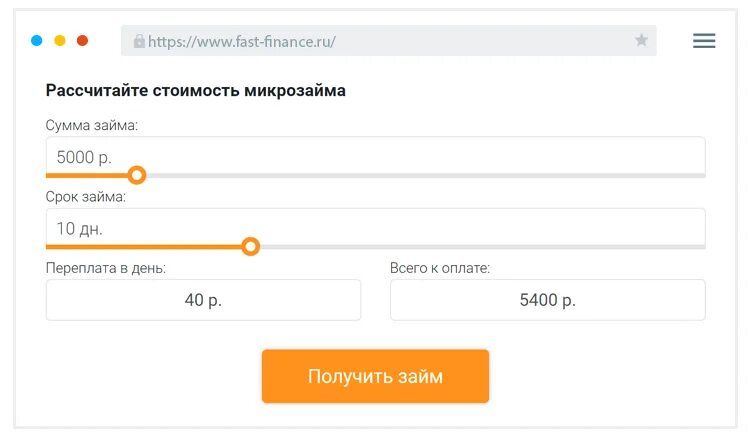Screen dimensions: 751x441
Task: Click the 'Рассчитайте стоимость микрозайма' heading
Action: pyautogui.click(x=196, y=91)
